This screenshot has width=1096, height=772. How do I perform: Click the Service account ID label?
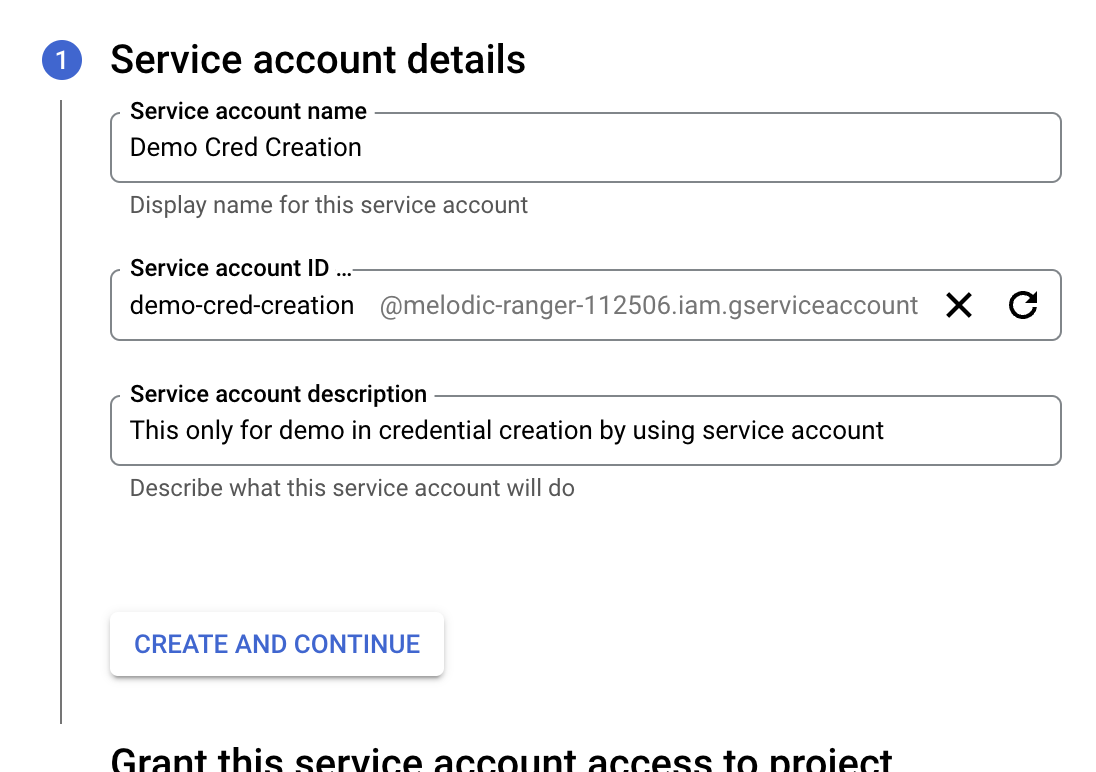229,268
